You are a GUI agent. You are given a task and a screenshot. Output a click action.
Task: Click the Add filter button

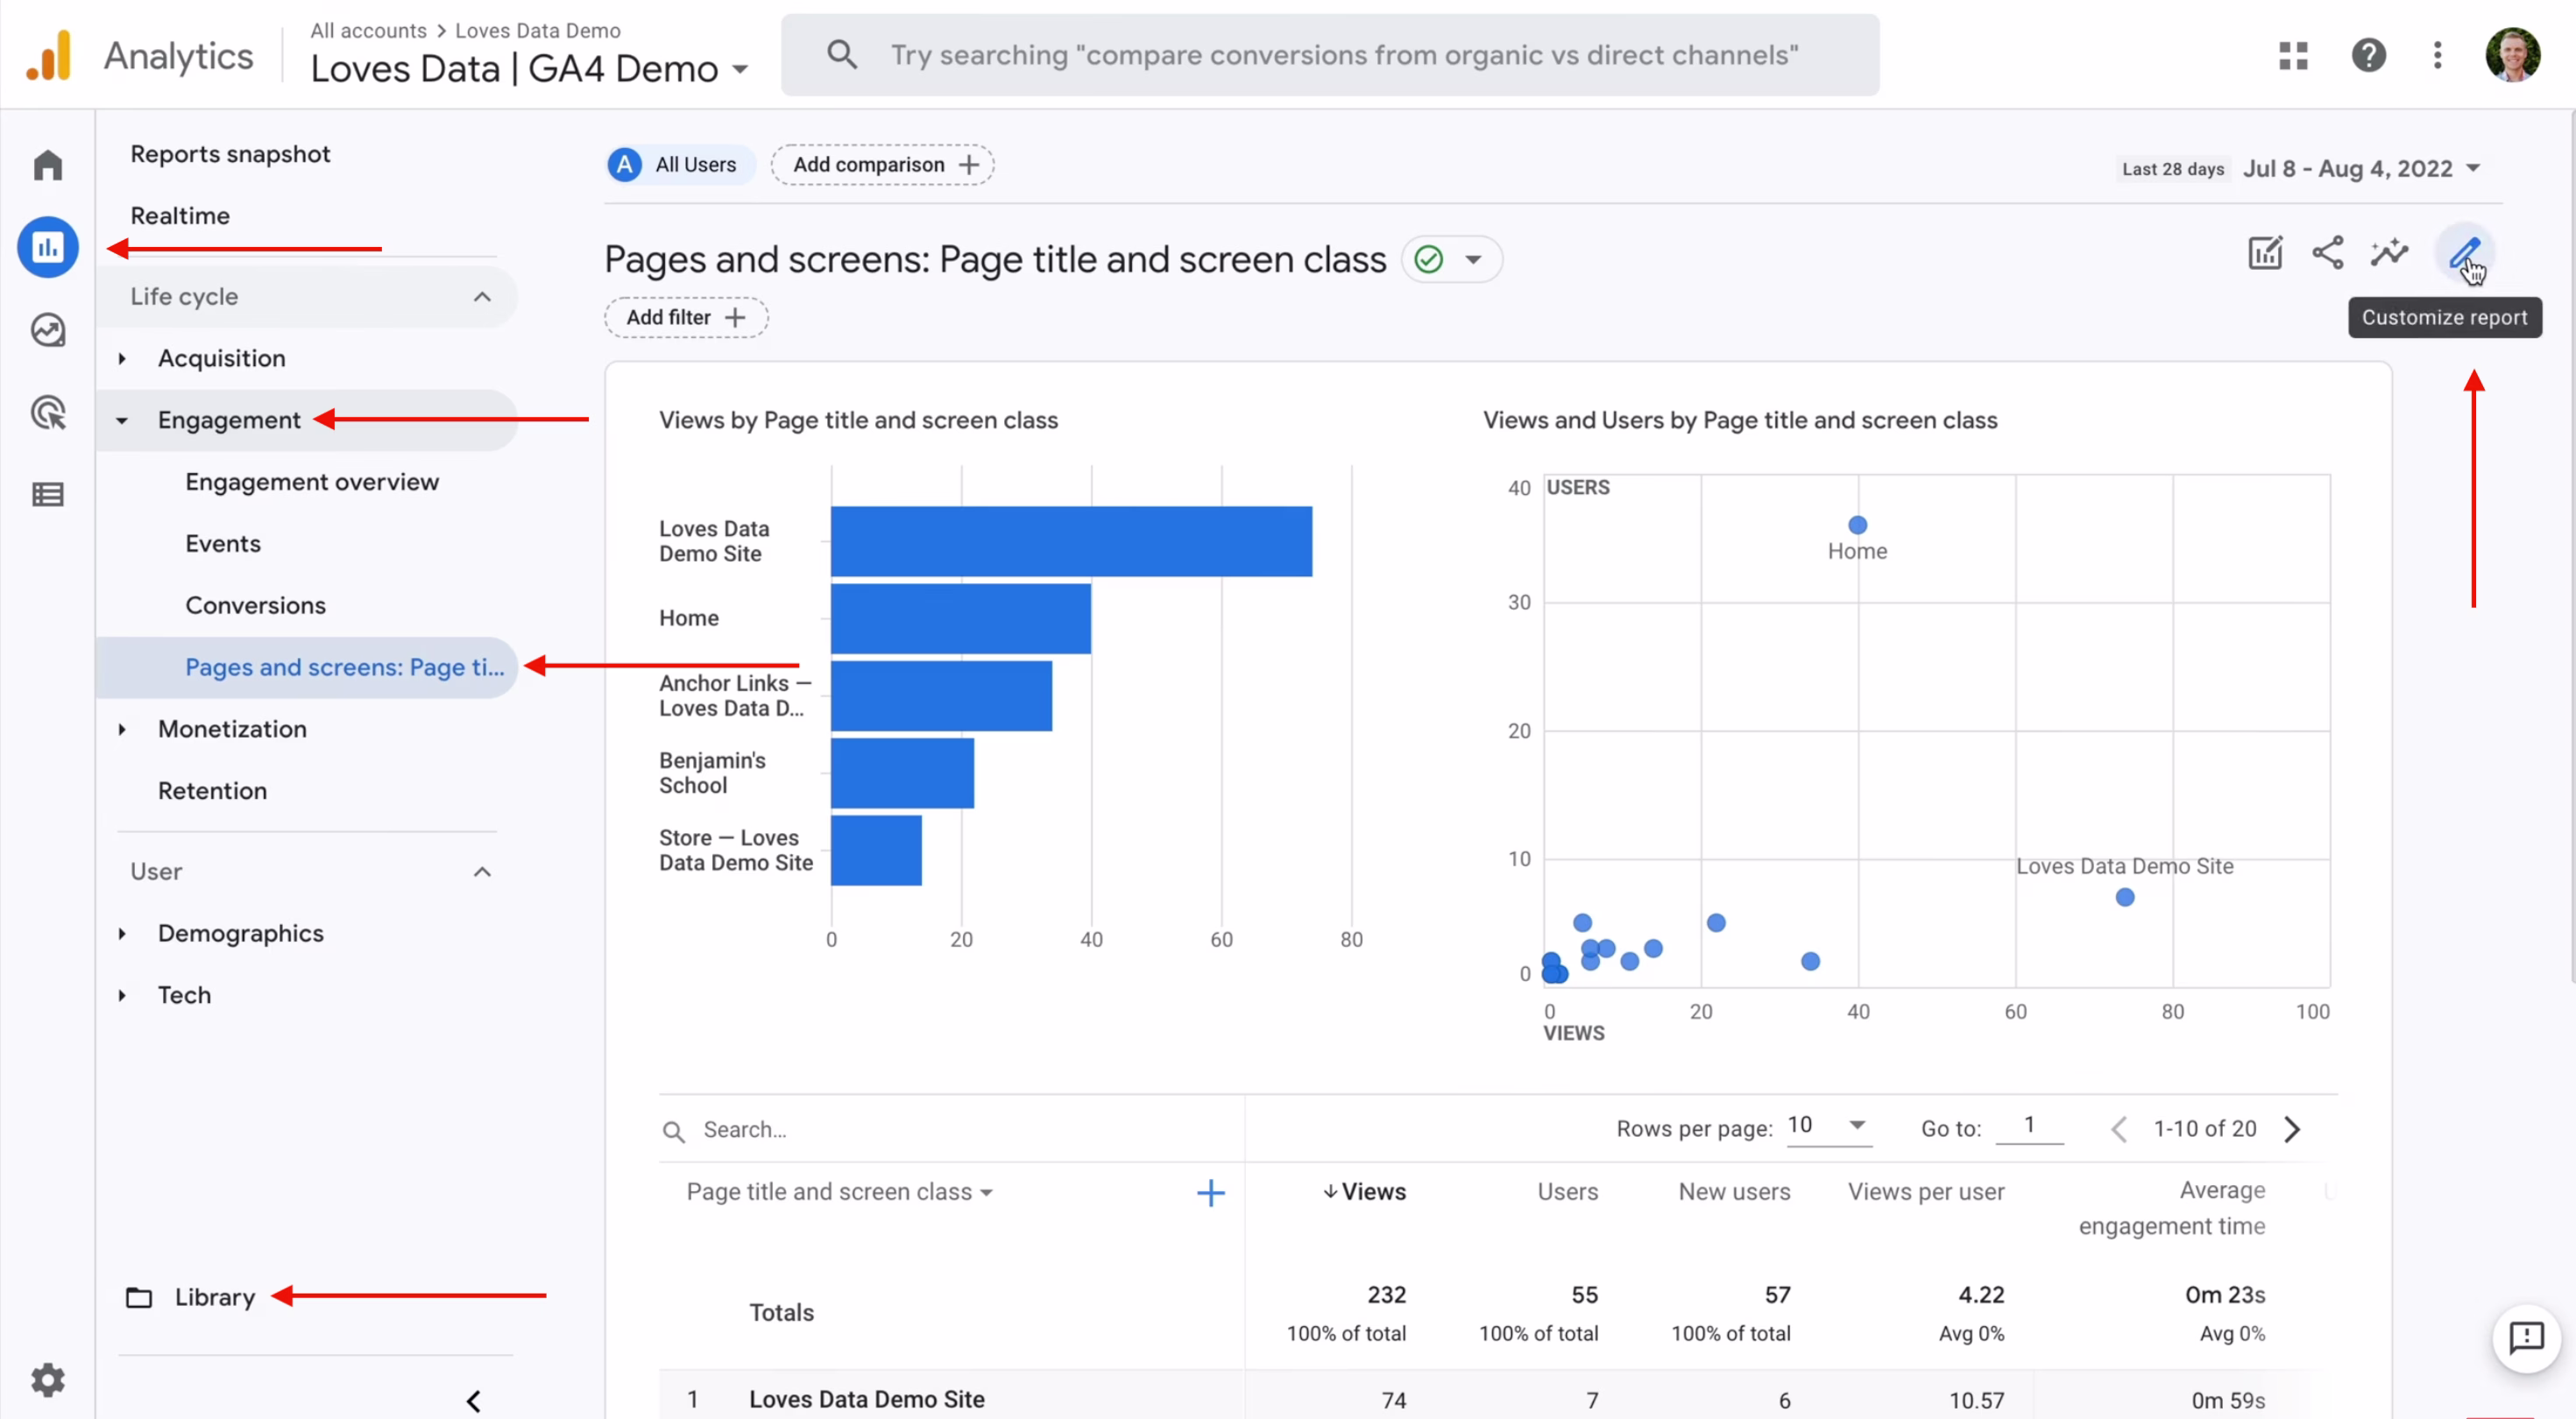click(x=685, y=317)
